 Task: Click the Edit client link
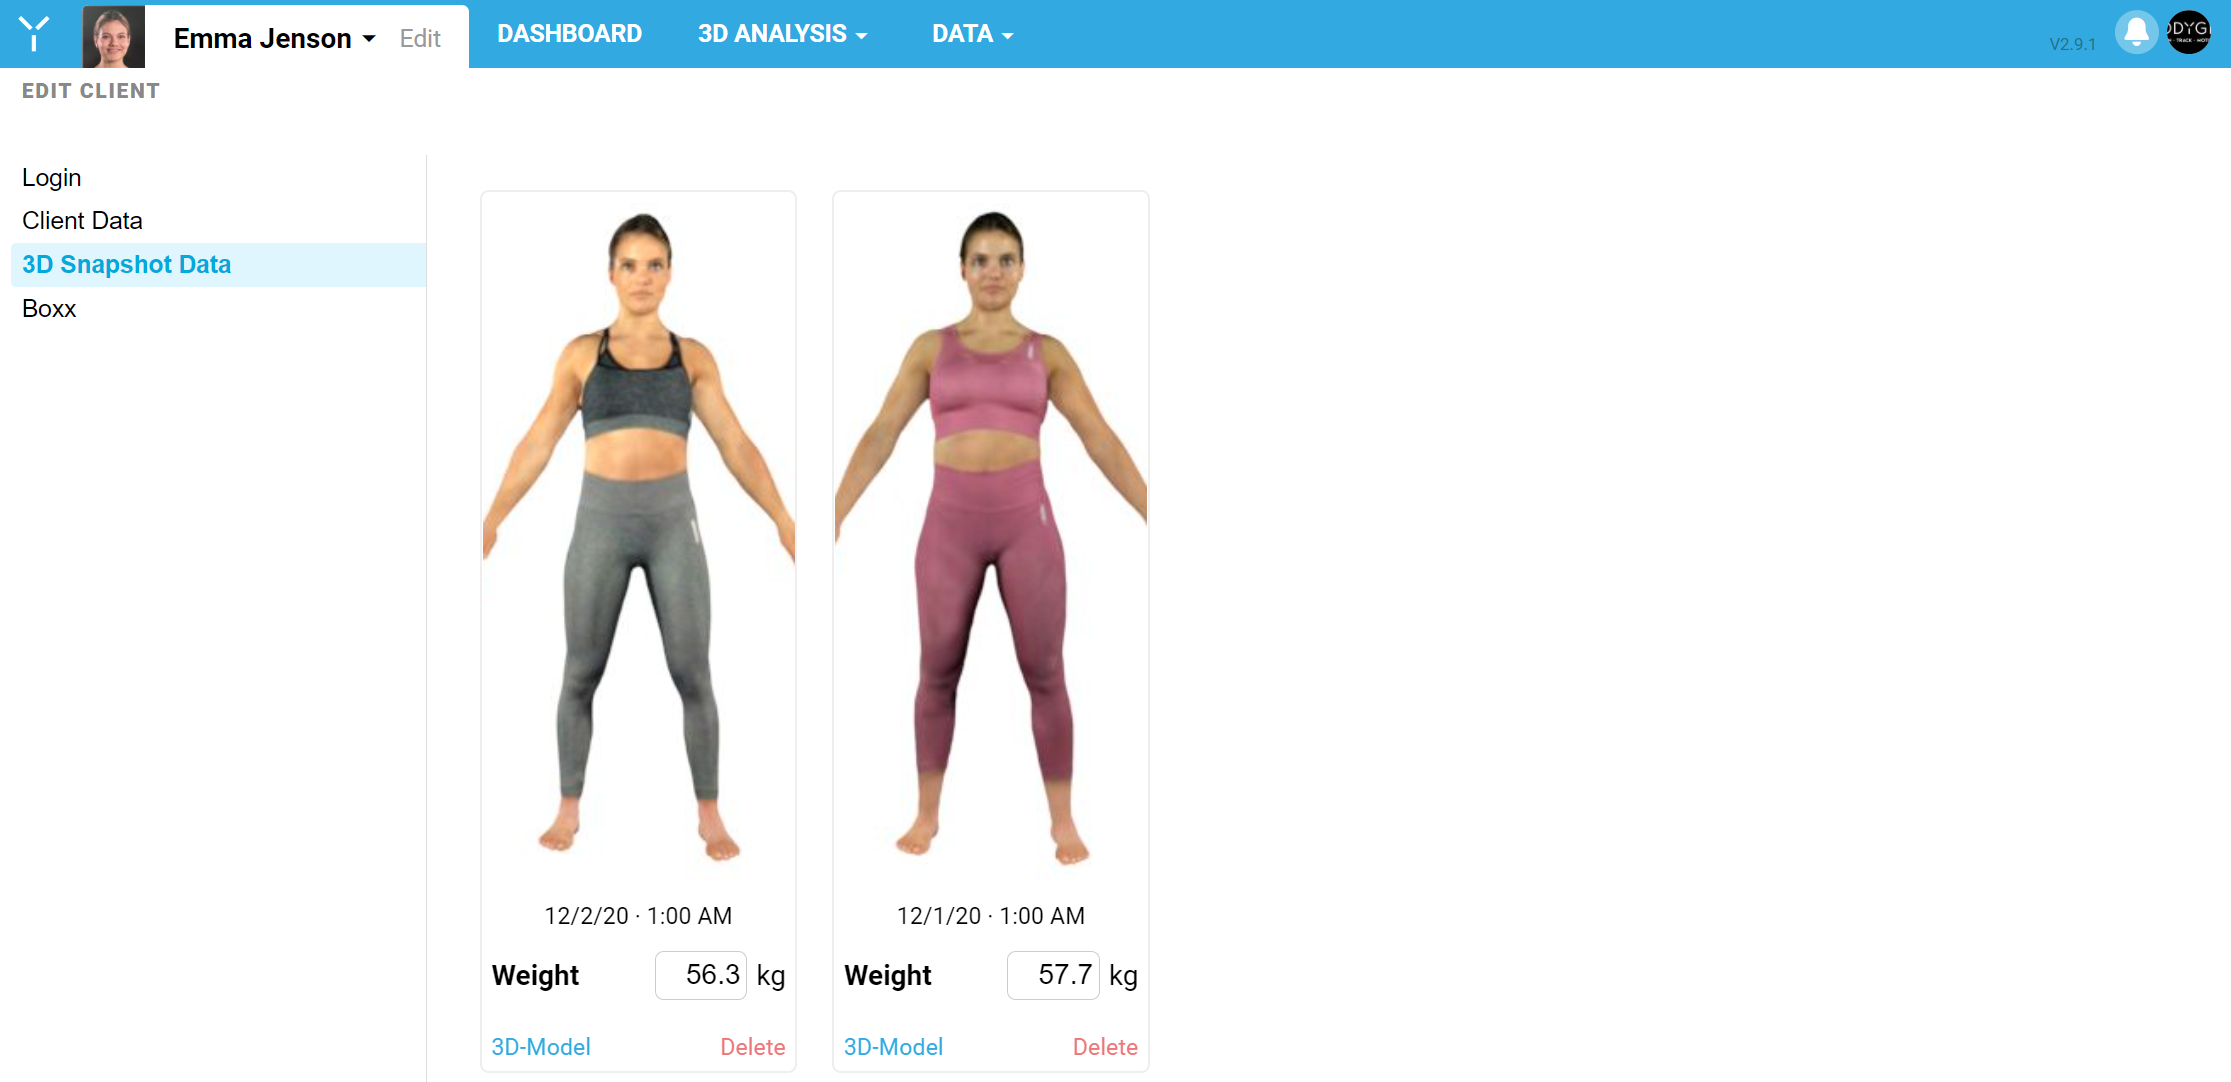tap(420, 38)
